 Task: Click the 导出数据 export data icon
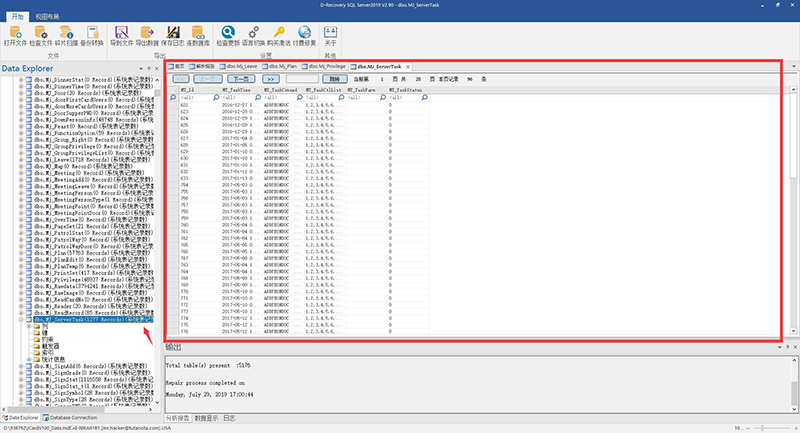point(147,36)
